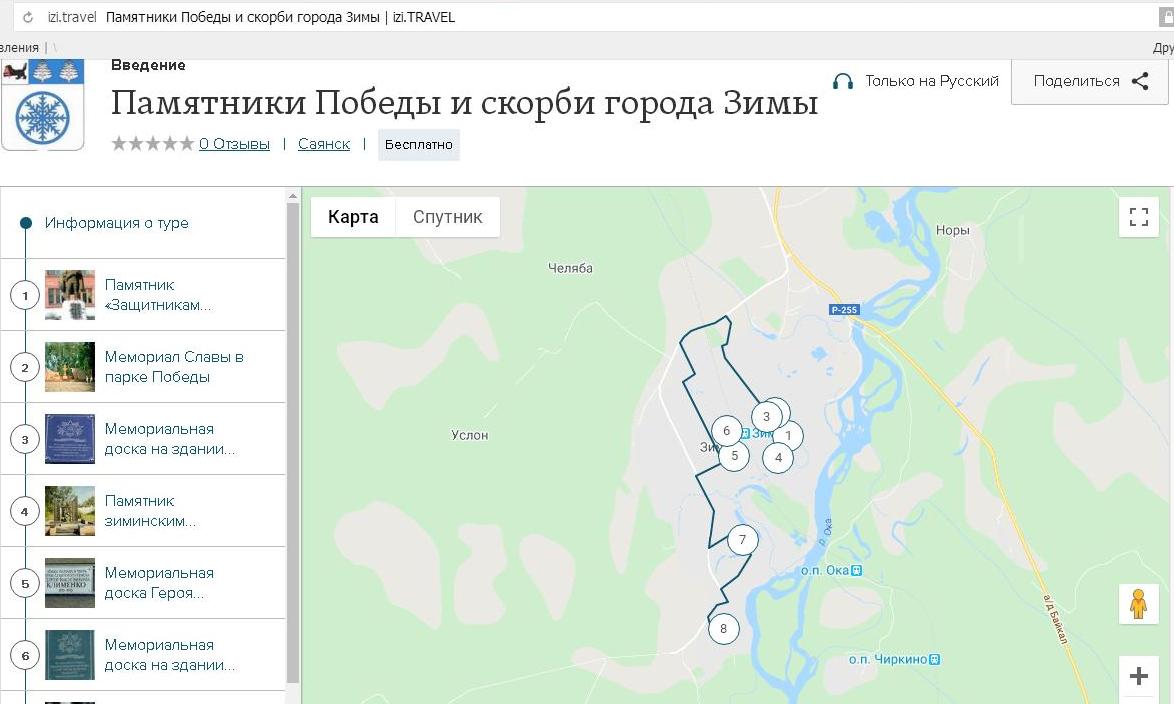This screenshot has height=704, width=1174.
Task: Select map marker number 6
Action: click(727, 431)
